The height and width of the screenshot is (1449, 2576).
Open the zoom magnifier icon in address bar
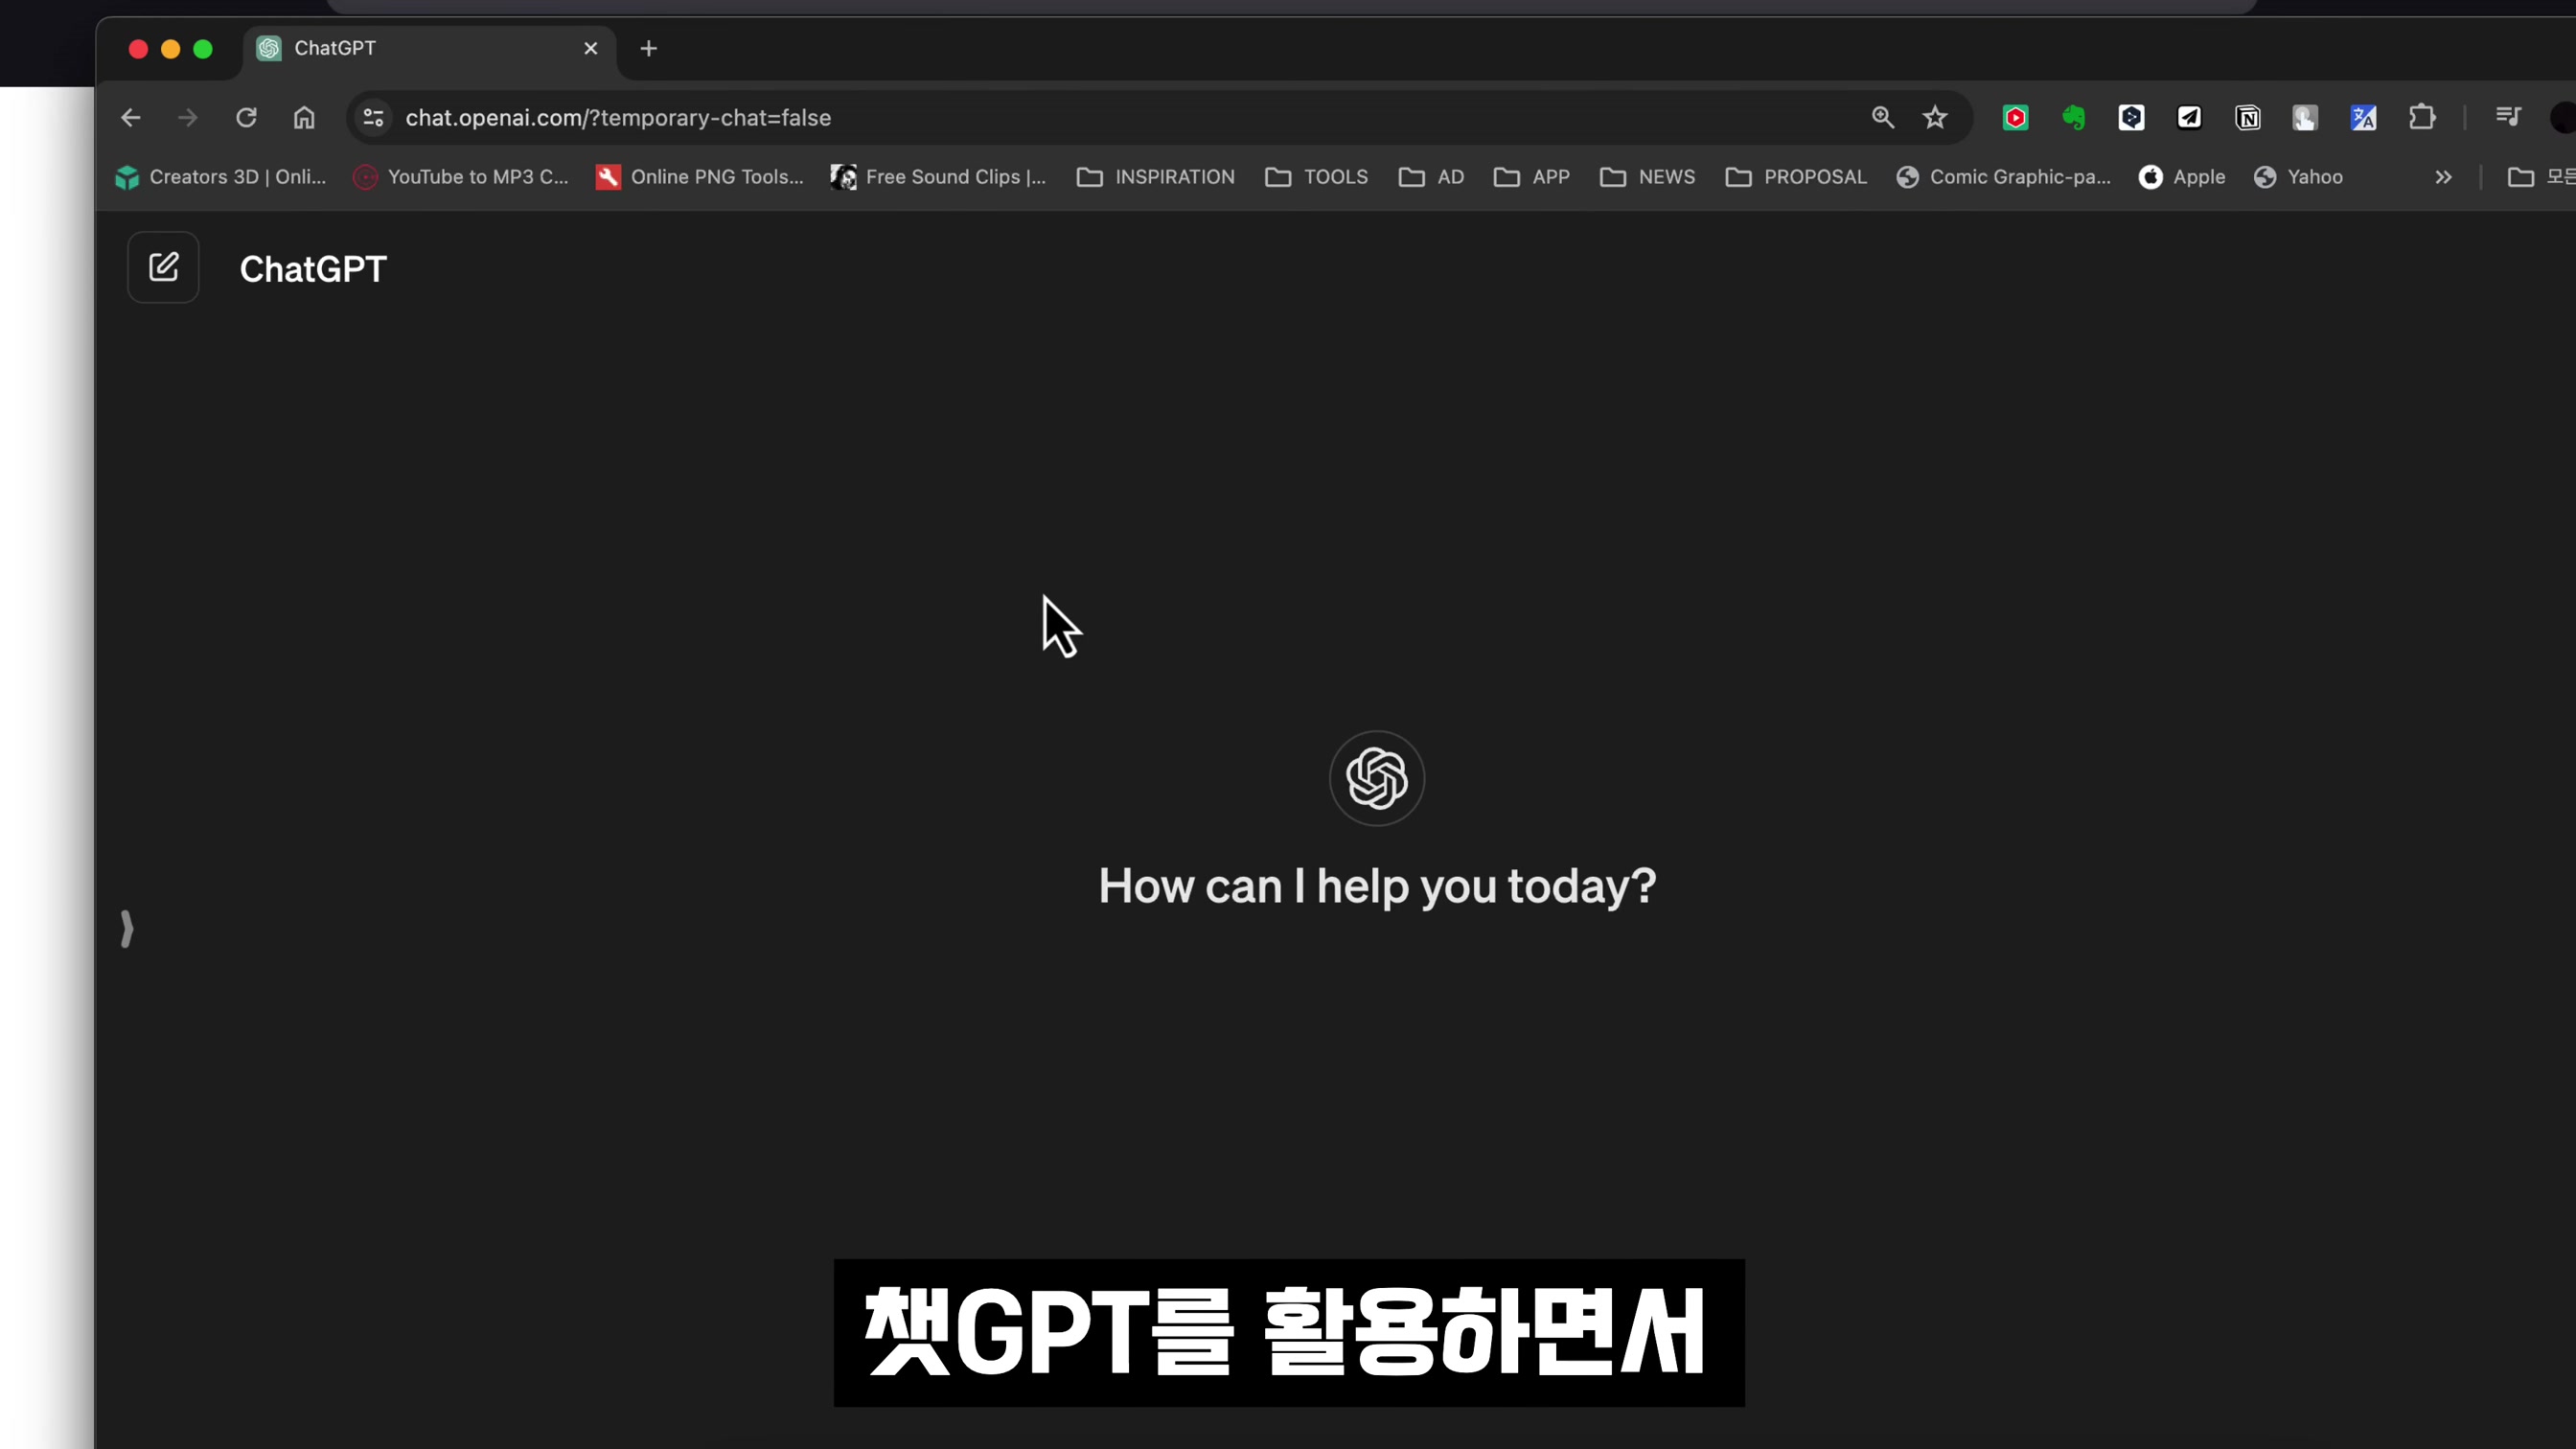tap(1883, 118)
